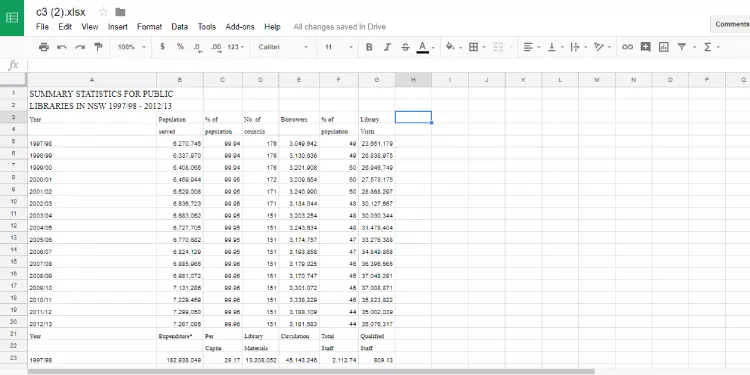Click the horizontal scrollbar

coord(311,371)
